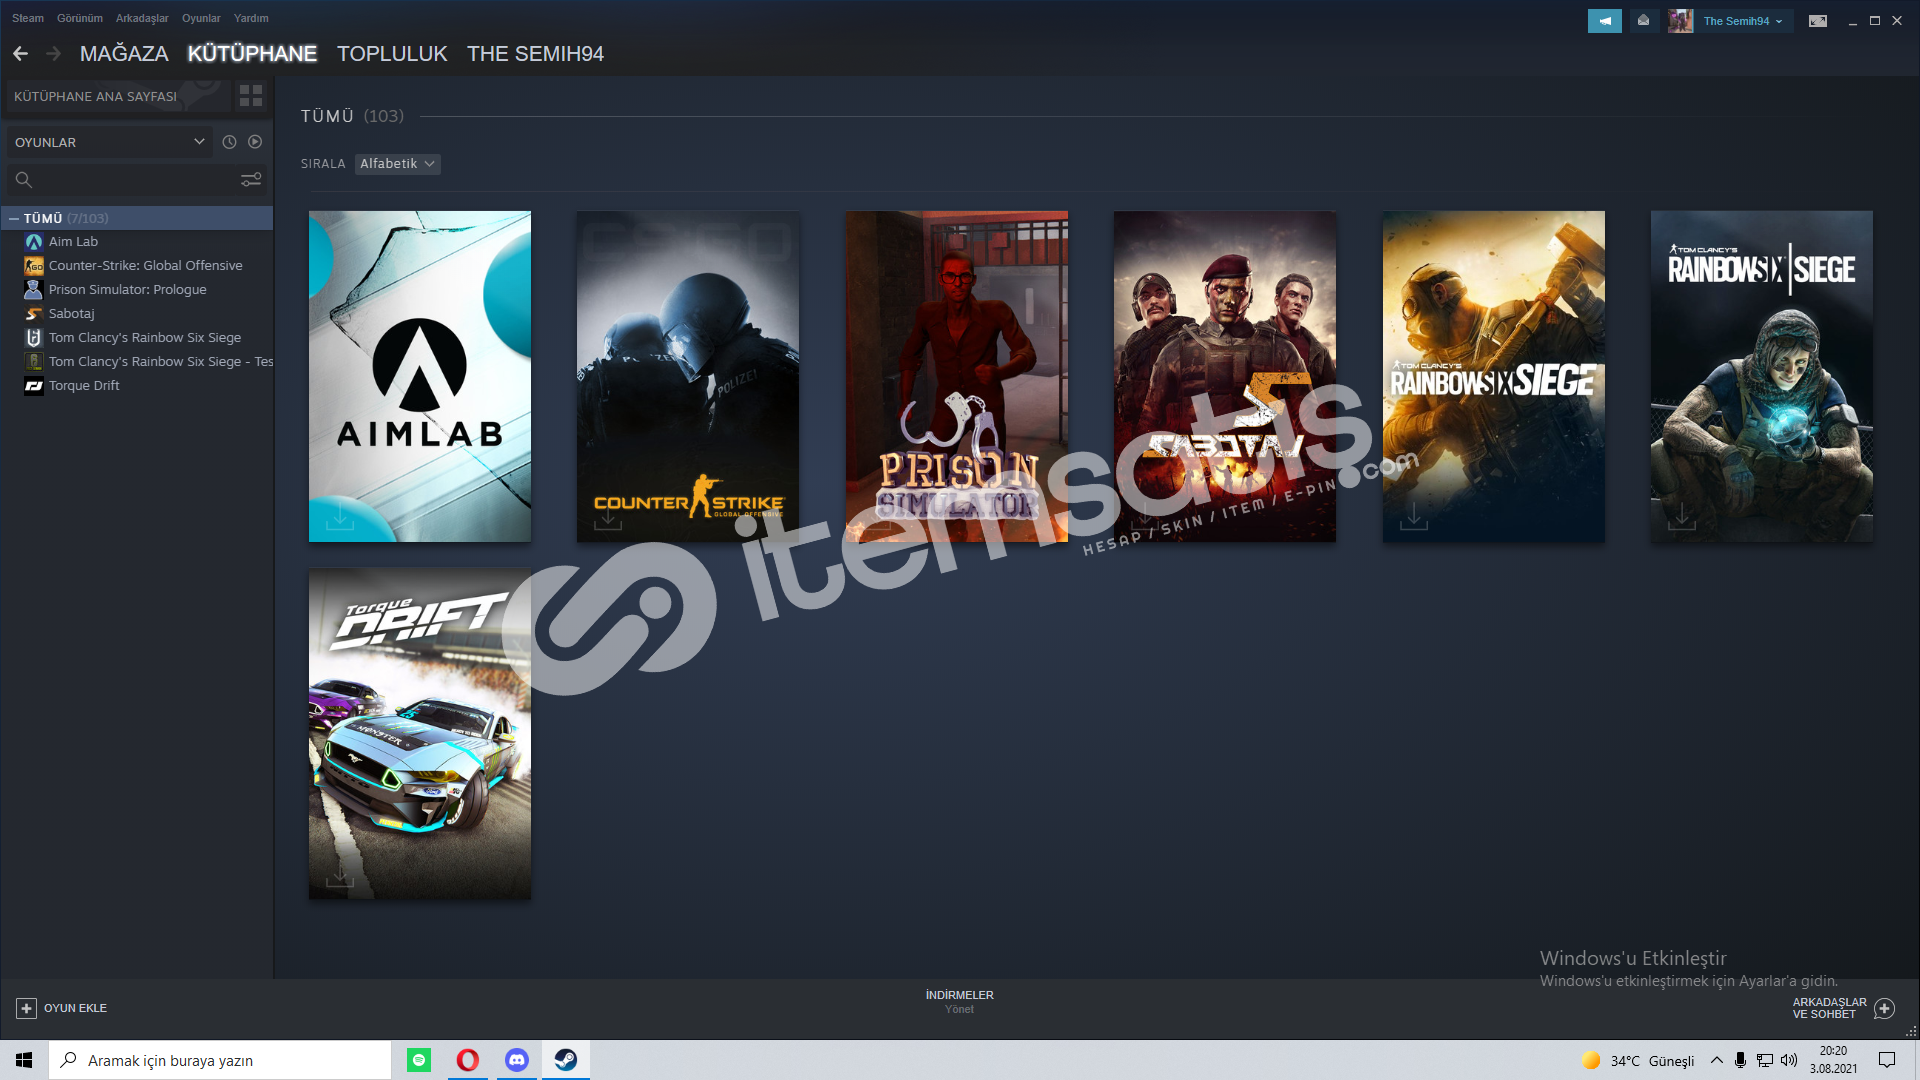Click download icon on Aimlab cover
Viewport: 1920px width, 1080px height.
[340, 517]
